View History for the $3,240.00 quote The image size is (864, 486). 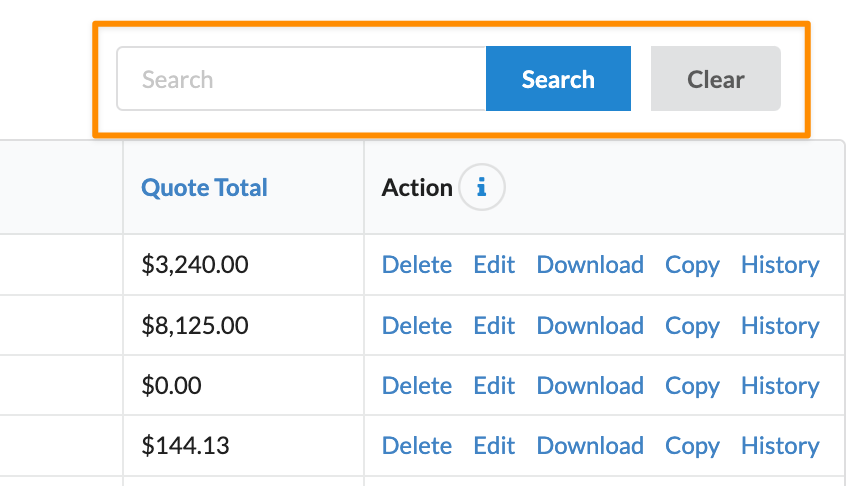coord(780,265)
